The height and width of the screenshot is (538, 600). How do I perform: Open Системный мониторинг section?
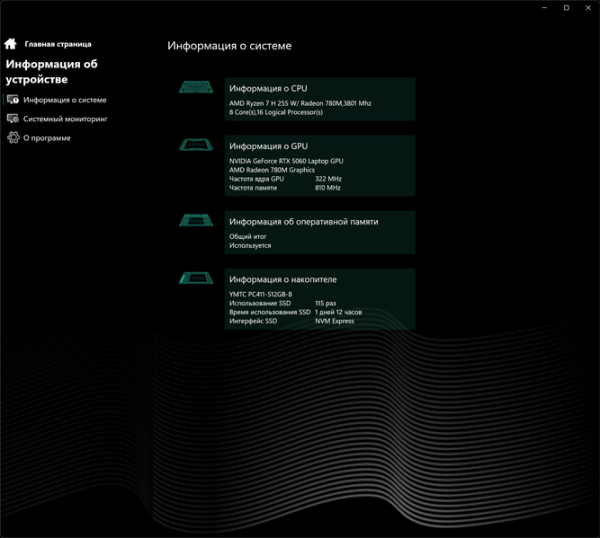point(65,119)
